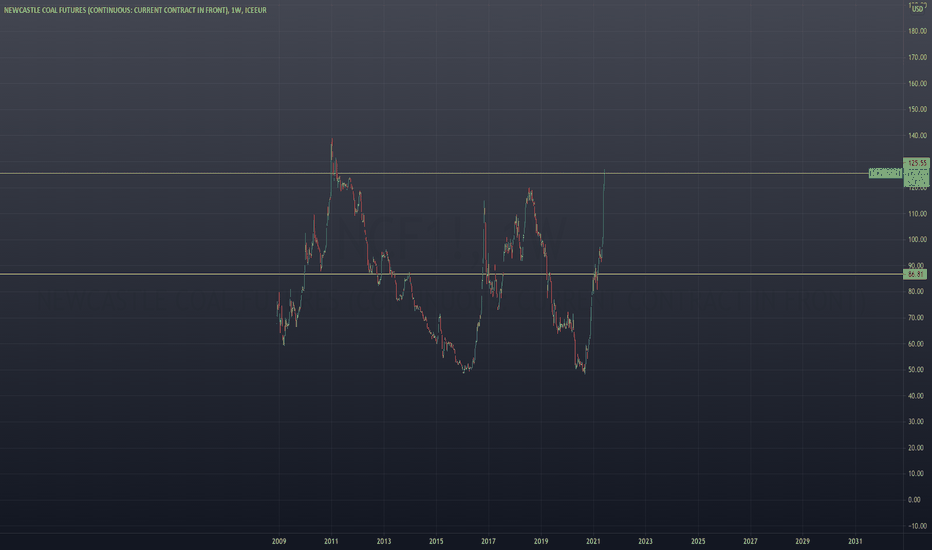Click the 2013 label on time axis
Image resolution: width=932 pixels, height=550 pixels.
click(x=383, y=541)
